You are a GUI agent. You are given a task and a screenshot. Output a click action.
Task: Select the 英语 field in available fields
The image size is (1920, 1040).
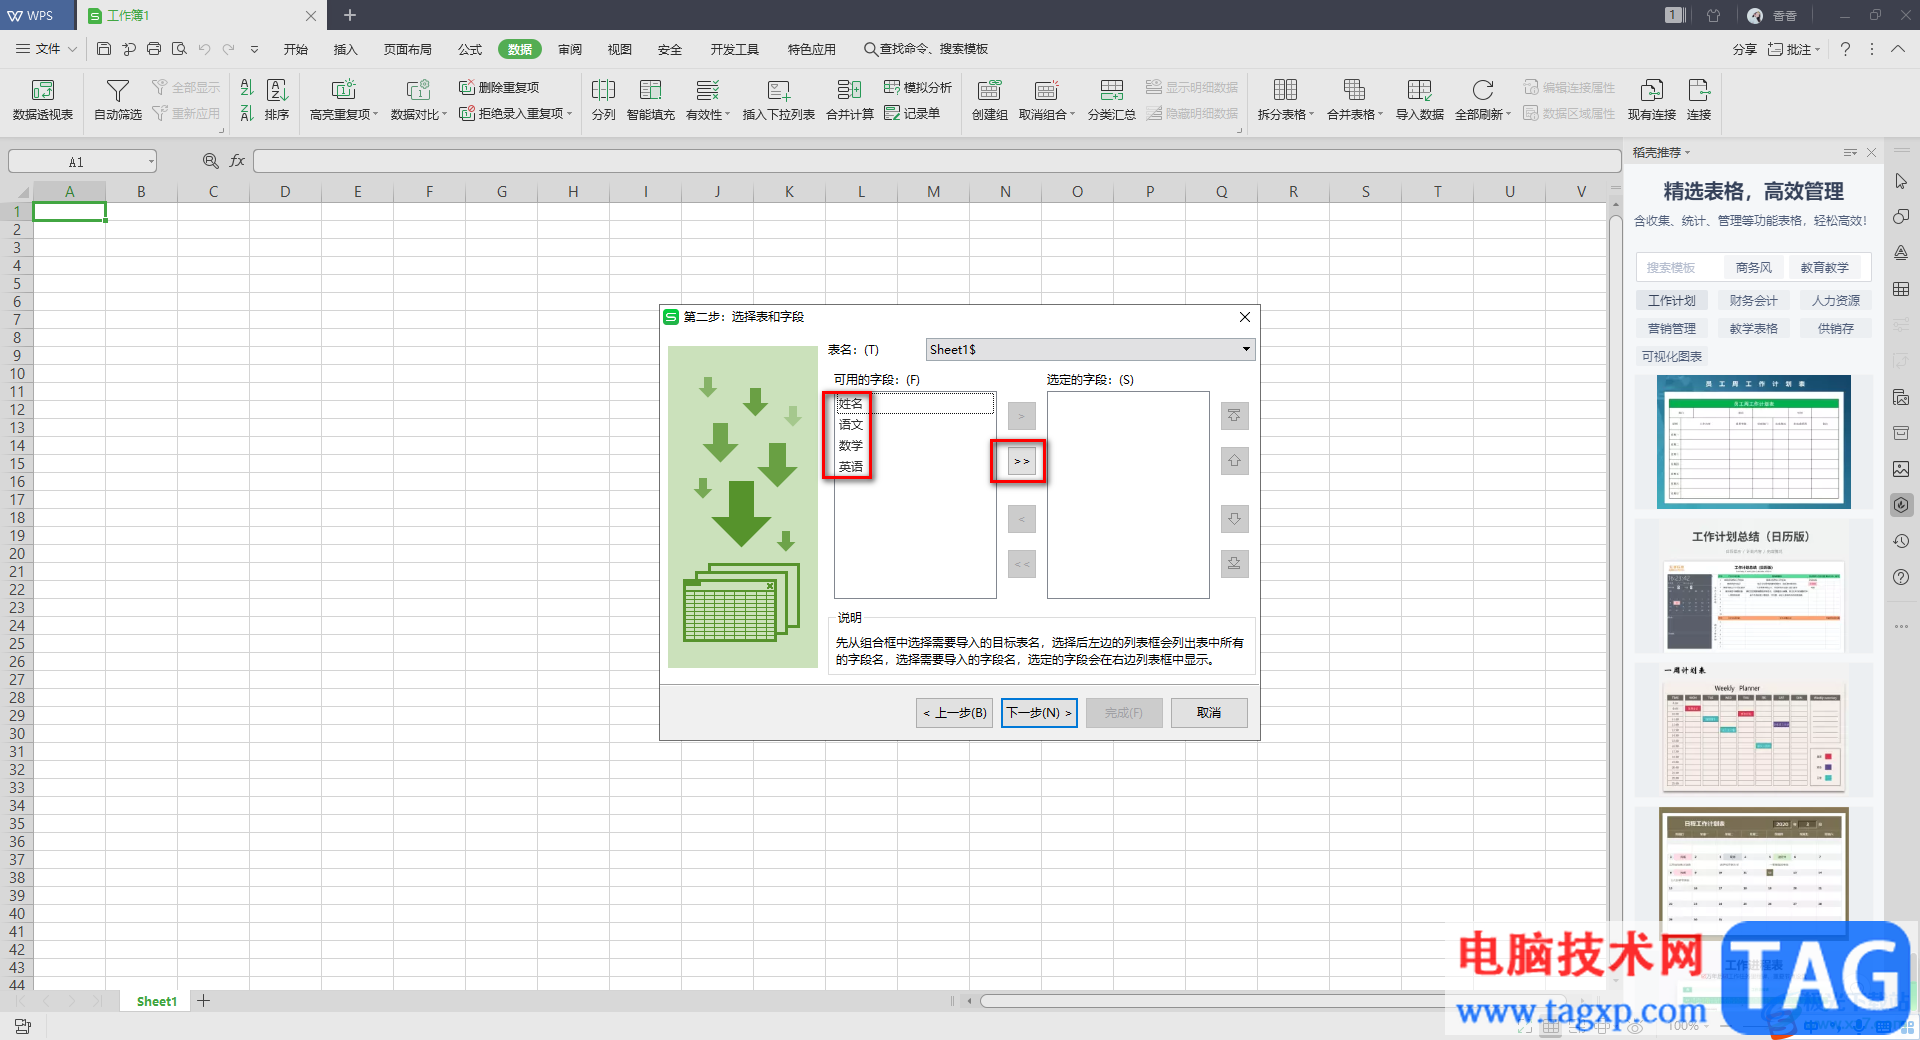pos(915,467)
